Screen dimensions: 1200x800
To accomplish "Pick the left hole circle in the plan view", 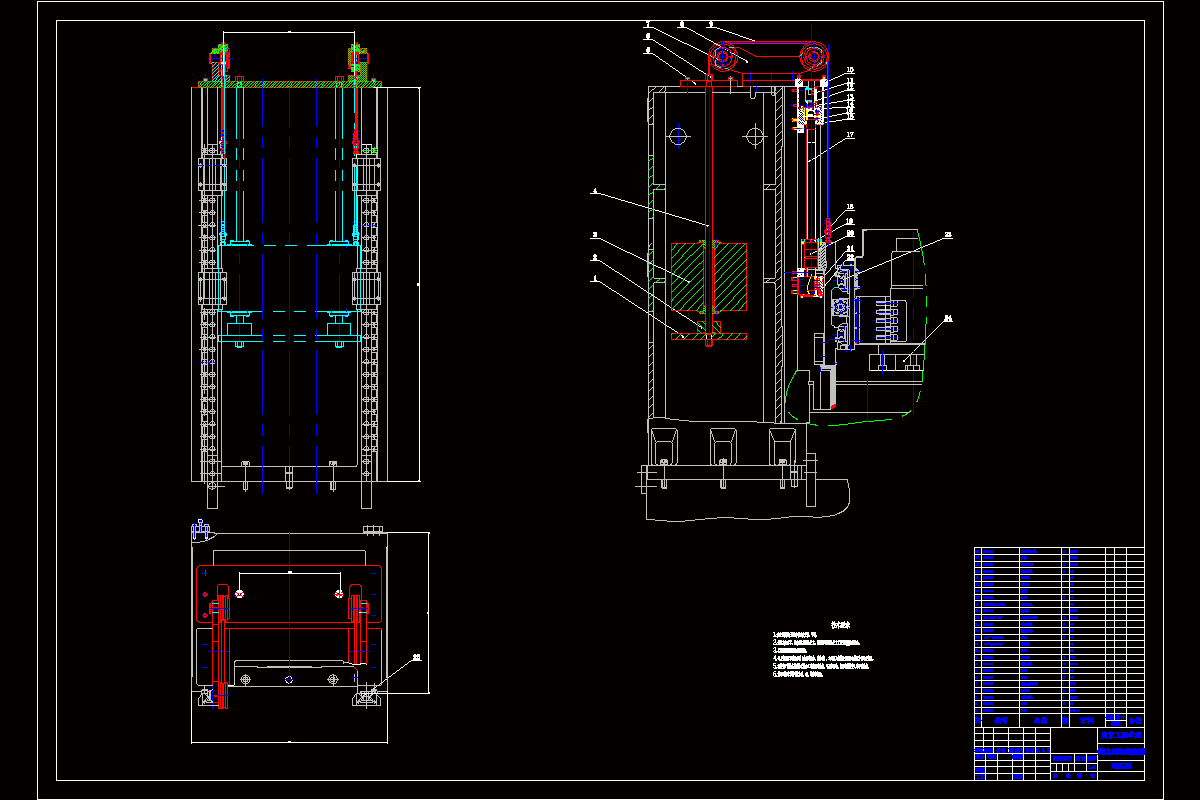I will 239,594.
